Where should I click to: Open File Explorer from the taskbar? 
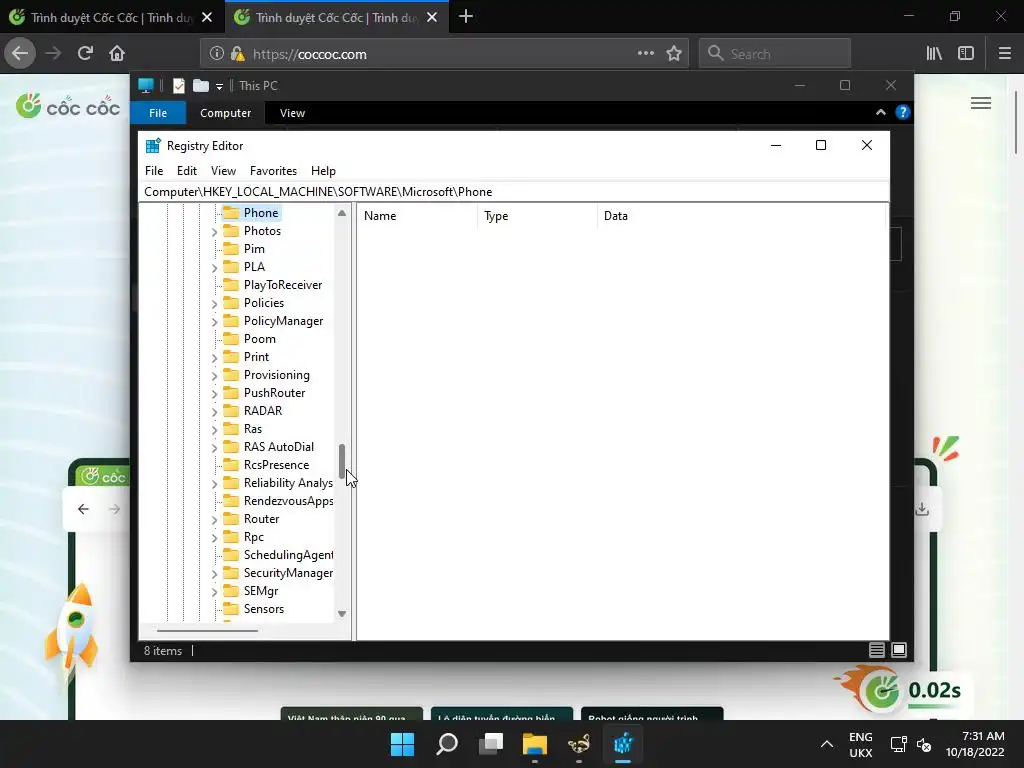534,744
